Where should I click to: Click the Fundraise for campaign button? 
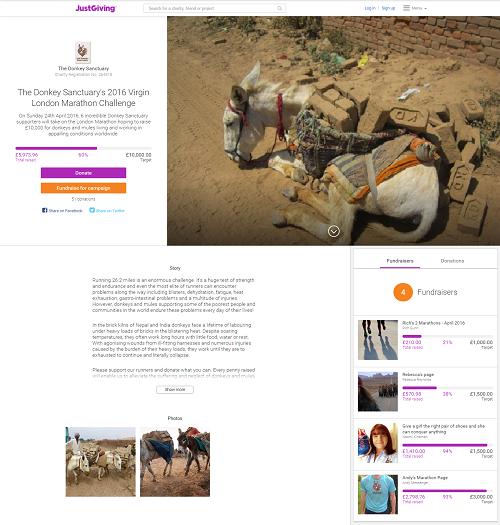pyautogui.click(x=83, y=188)
